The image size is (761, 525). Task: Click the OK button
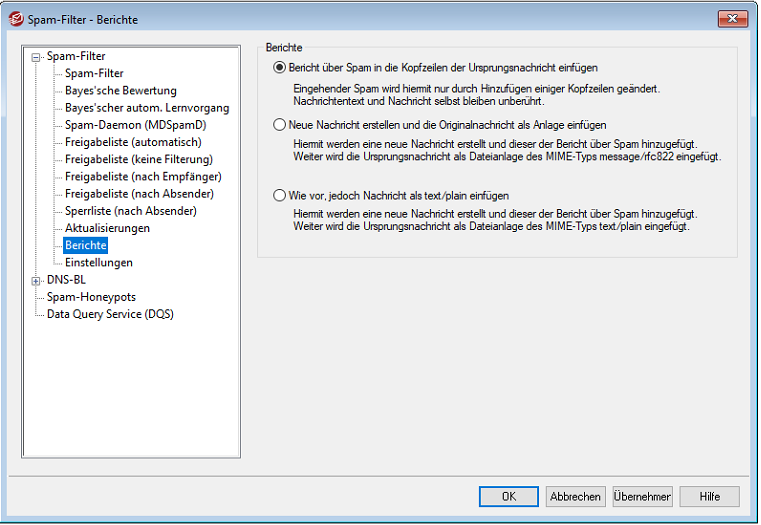pos(508,496)
